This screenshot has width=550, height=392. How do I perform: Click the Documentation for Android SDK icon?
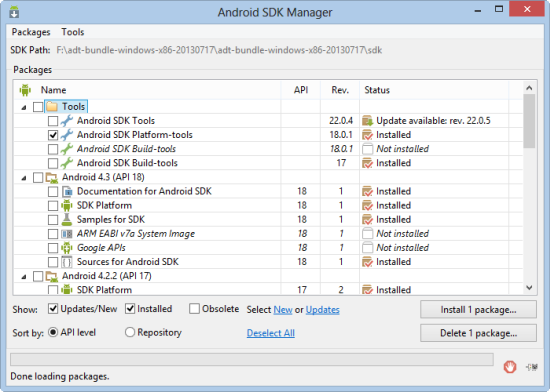point(67,191)
